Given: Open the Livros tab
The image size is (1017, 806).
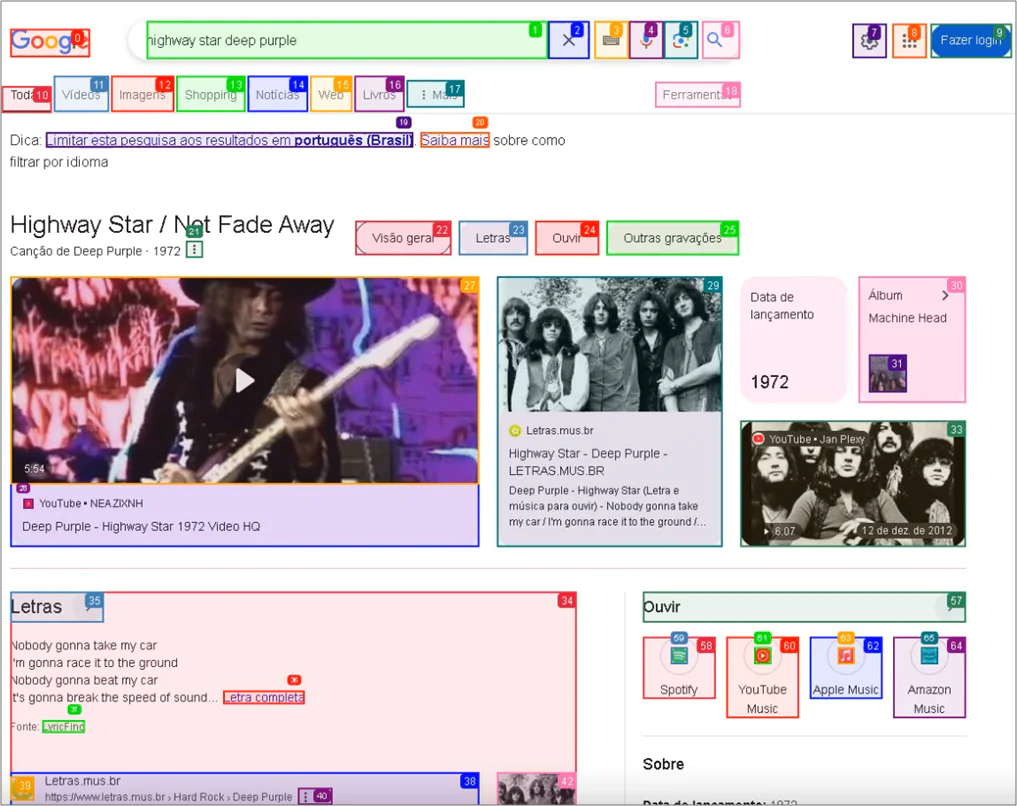Looking at the screenshot, I should pos(379,94).
